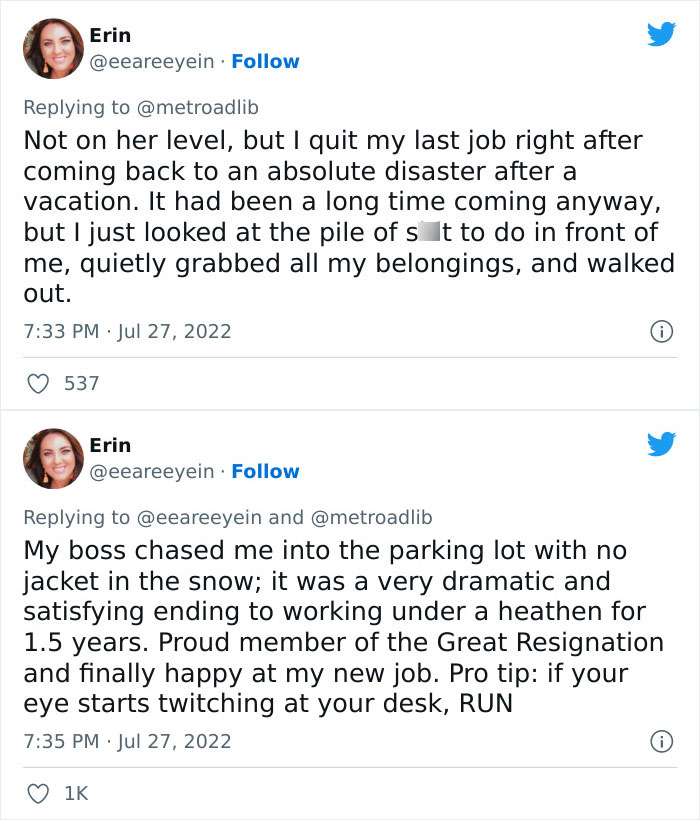This screenshot has width=700, height=820.
Task: Open the @eeareeyein handle in second tweet header
Action: click(x=152, y=472)
